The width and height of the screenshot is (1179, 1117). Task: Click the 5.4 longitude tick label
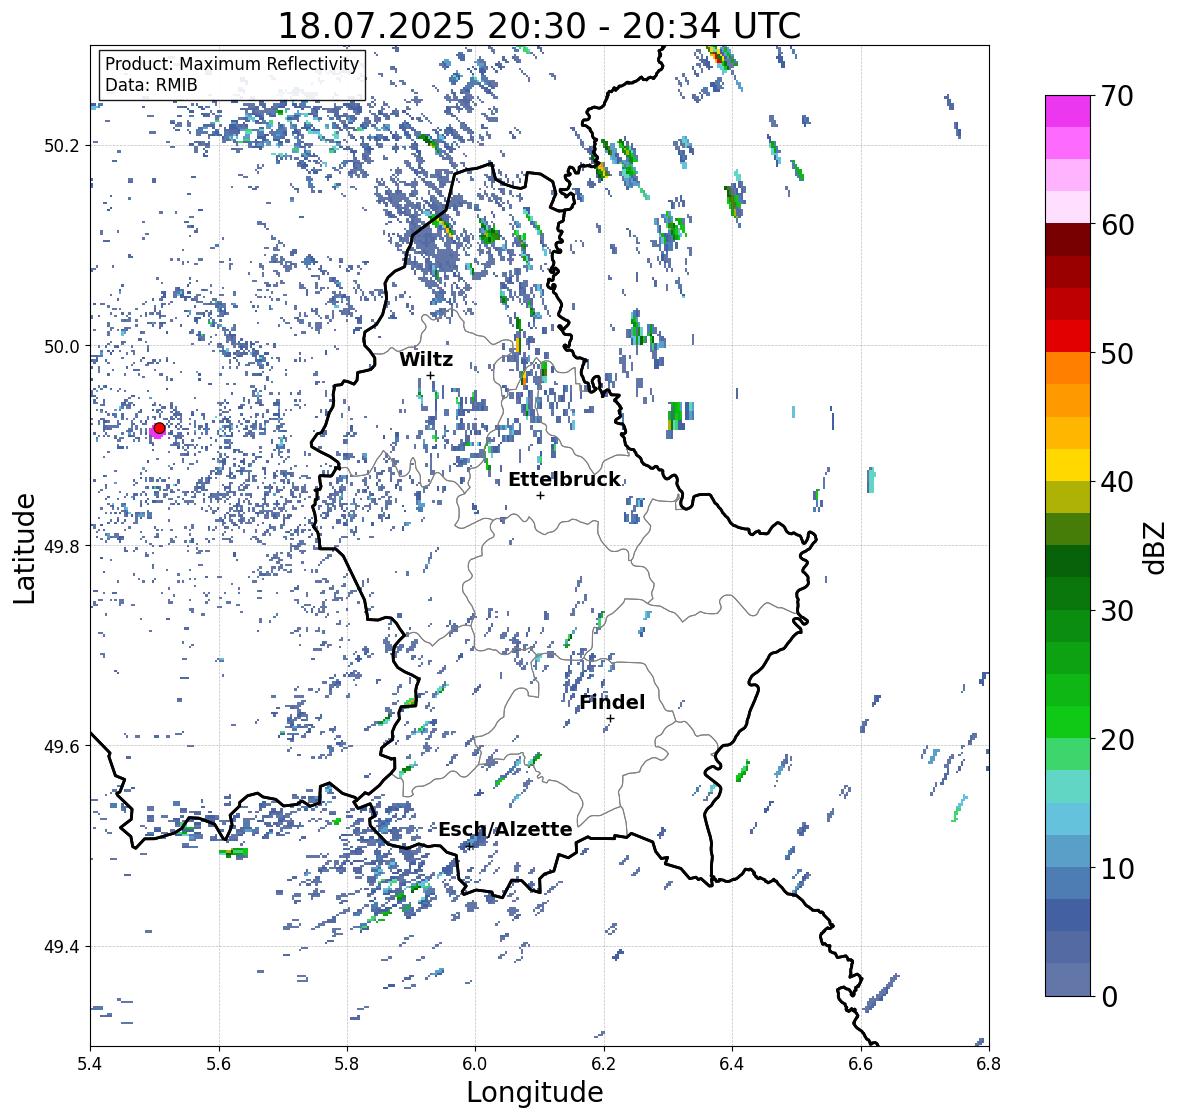(90, 1064)
